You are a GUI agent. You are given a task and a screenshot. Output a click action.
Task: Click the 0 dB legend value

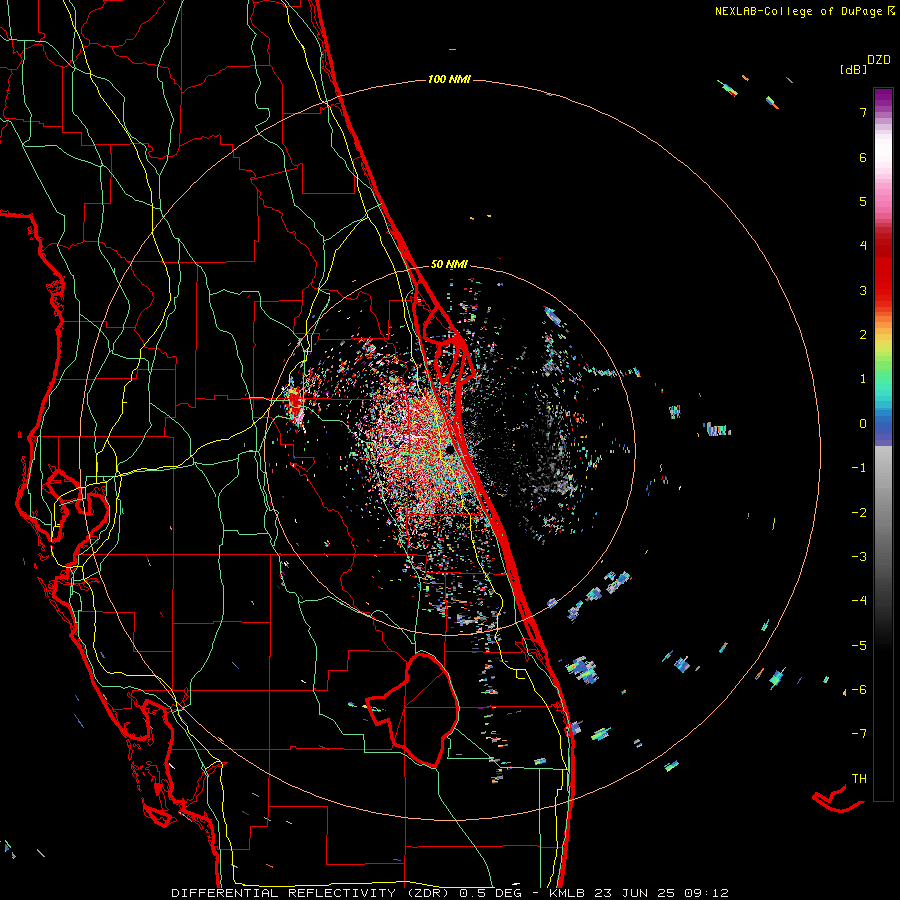coord(863,424)
